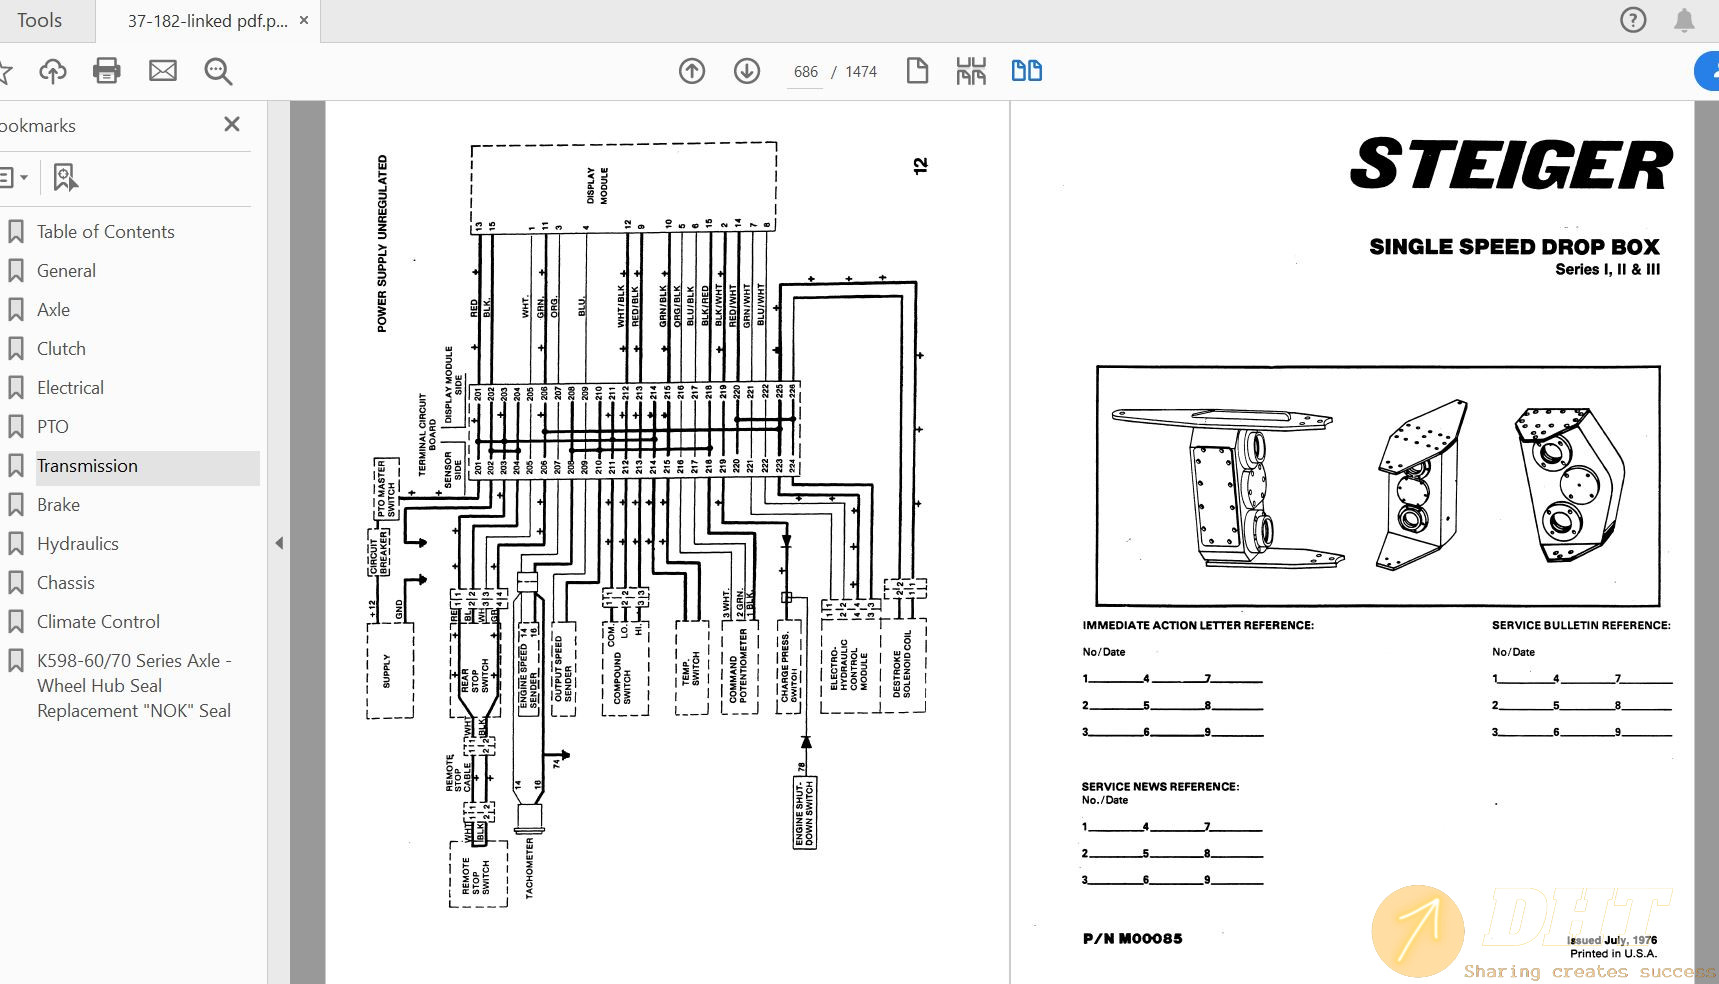Image resolution: width=1719 pixels, height=984 pixels.
Task: Click the STEIGER logo on page
Action: pos(1511,164)
